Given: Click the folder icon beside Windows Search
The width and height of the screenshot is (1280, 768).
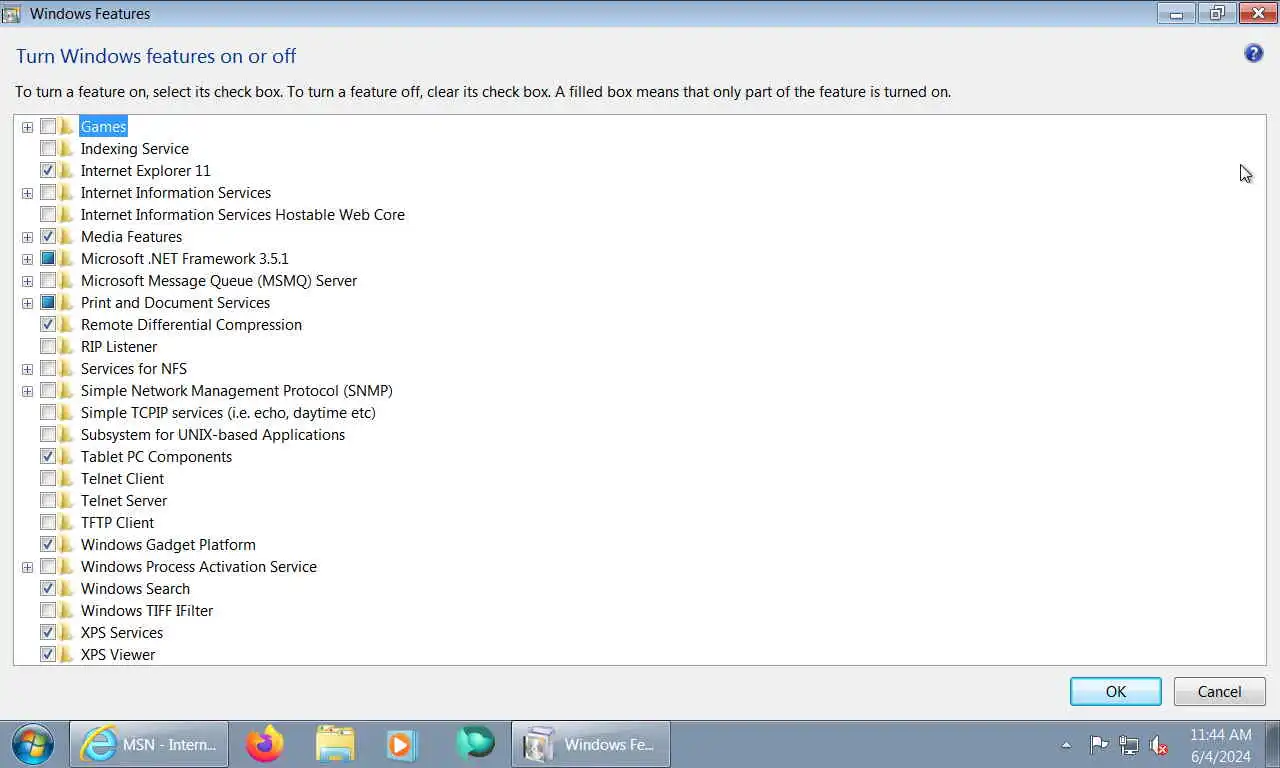Looking at the screenshot, I should [x=67, y=589].
